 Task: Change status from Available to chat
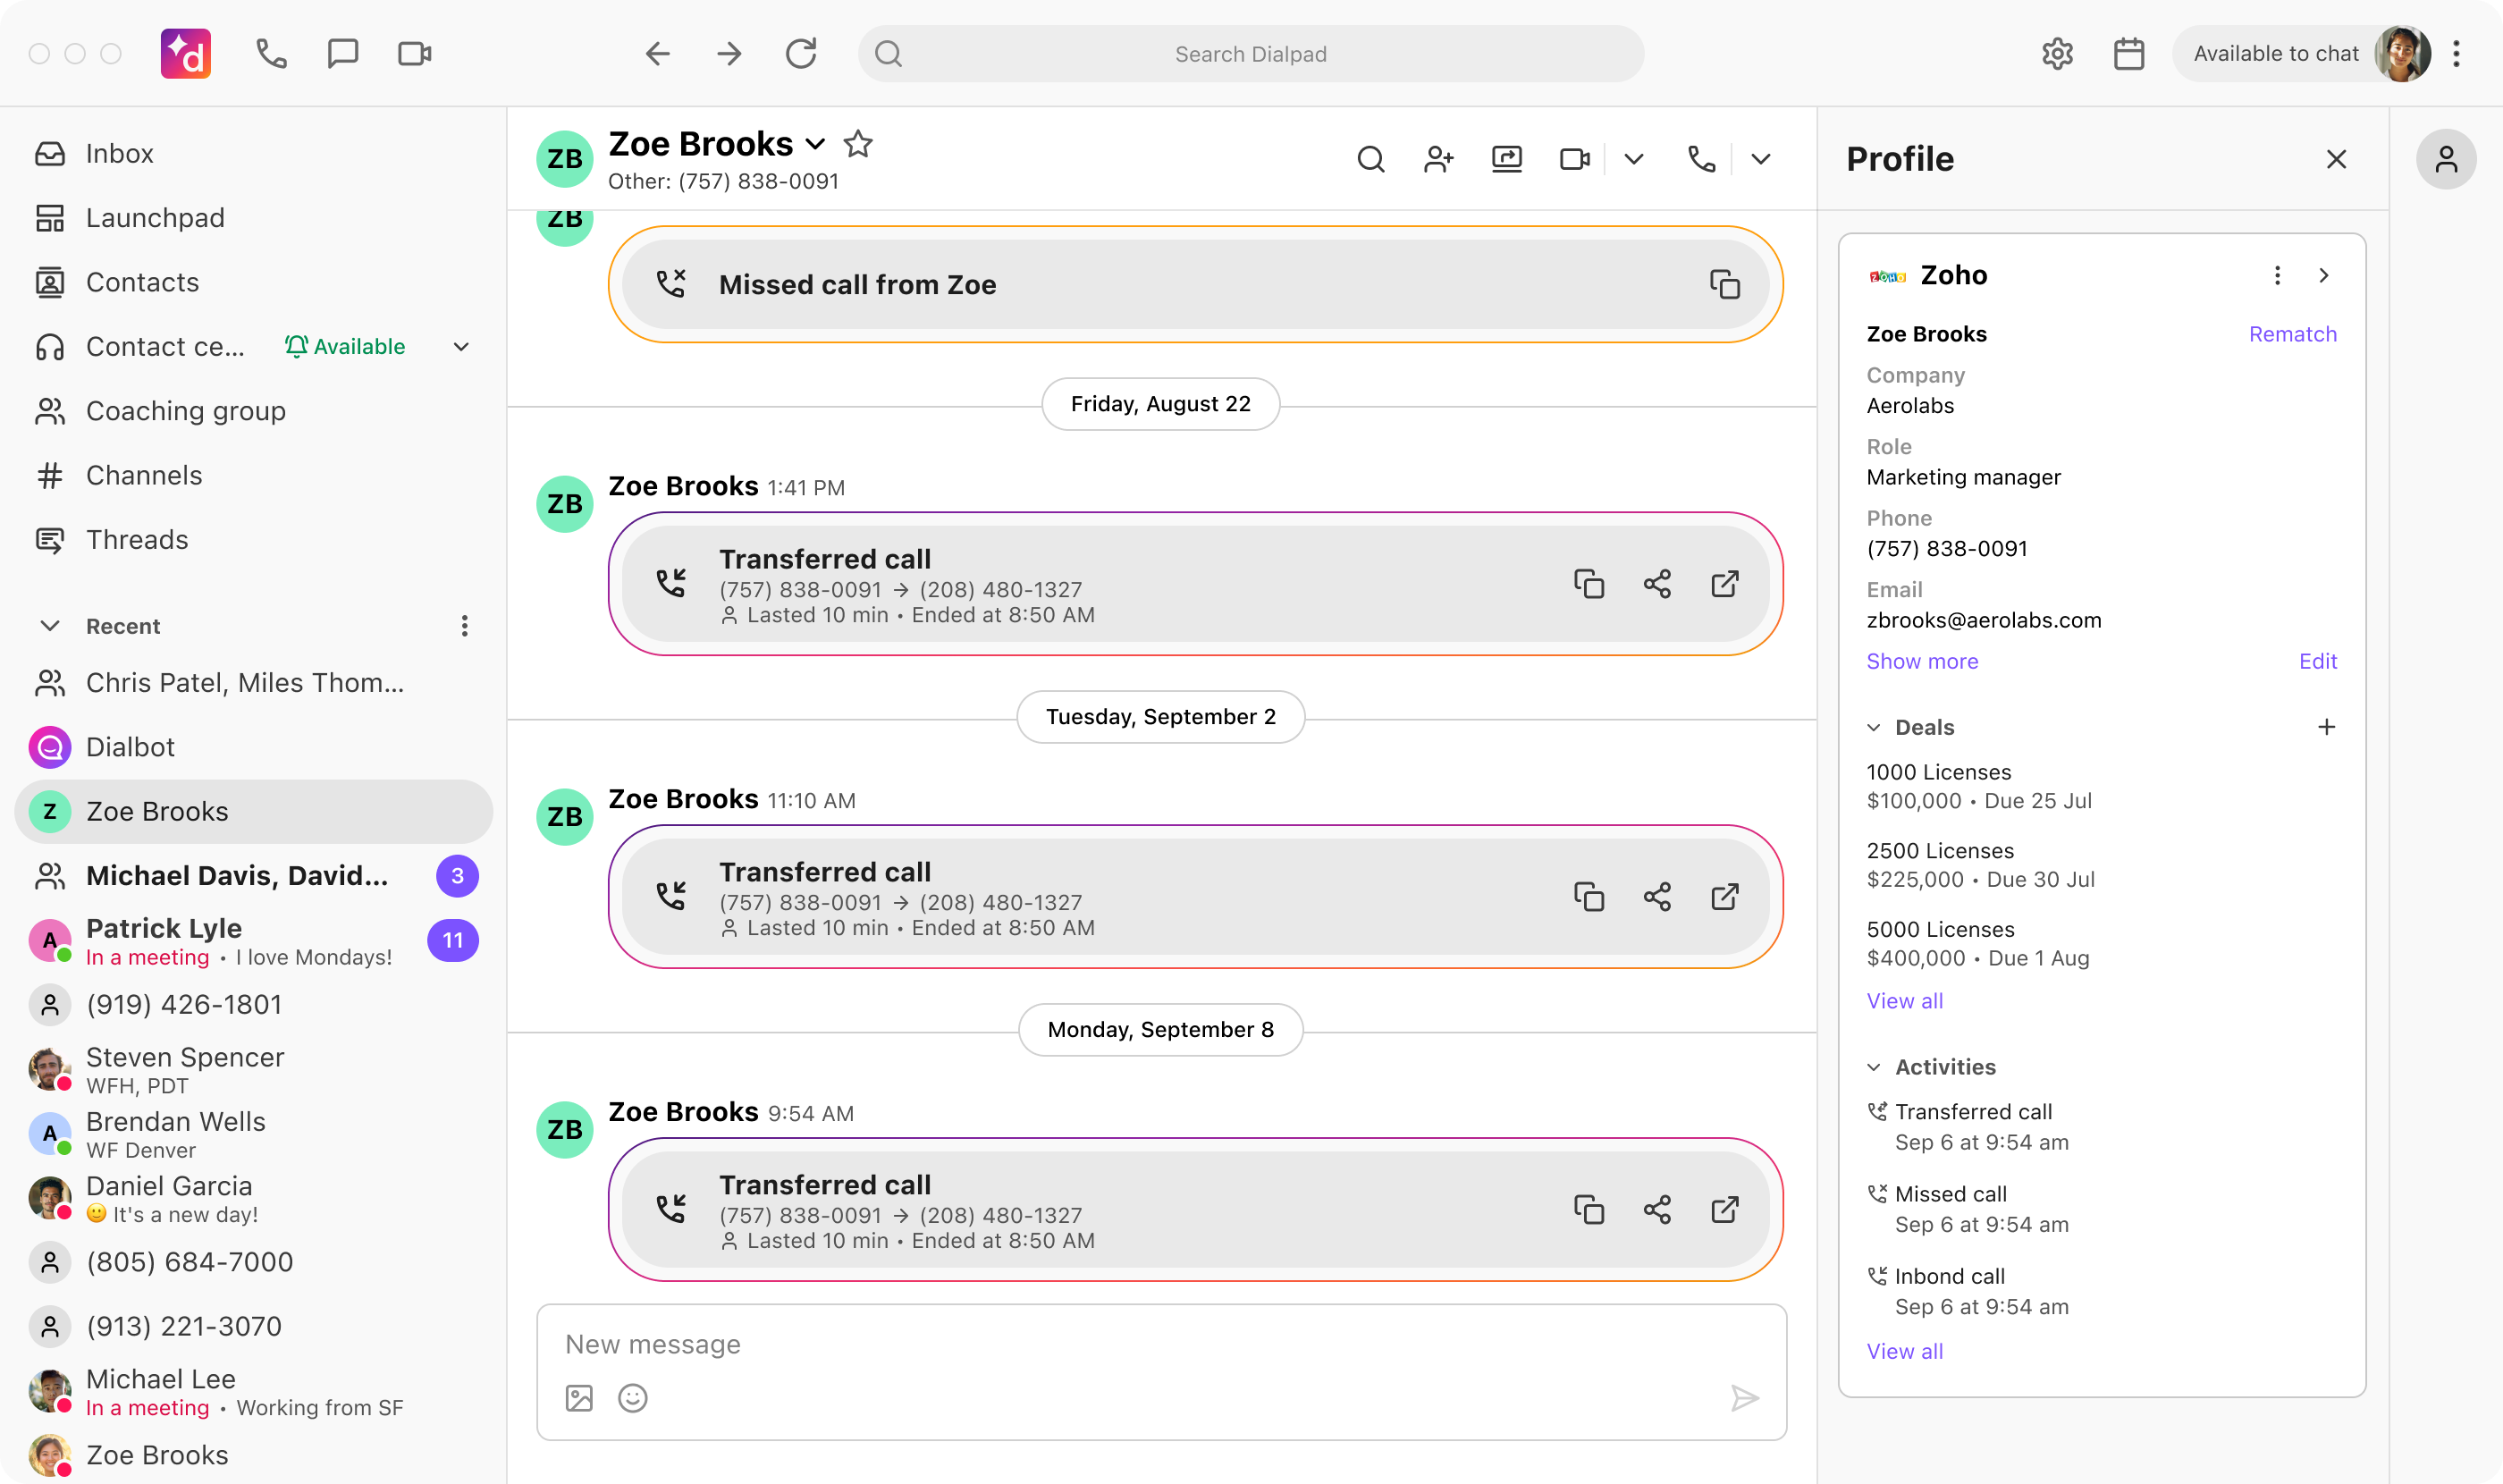coord(2276,53)
